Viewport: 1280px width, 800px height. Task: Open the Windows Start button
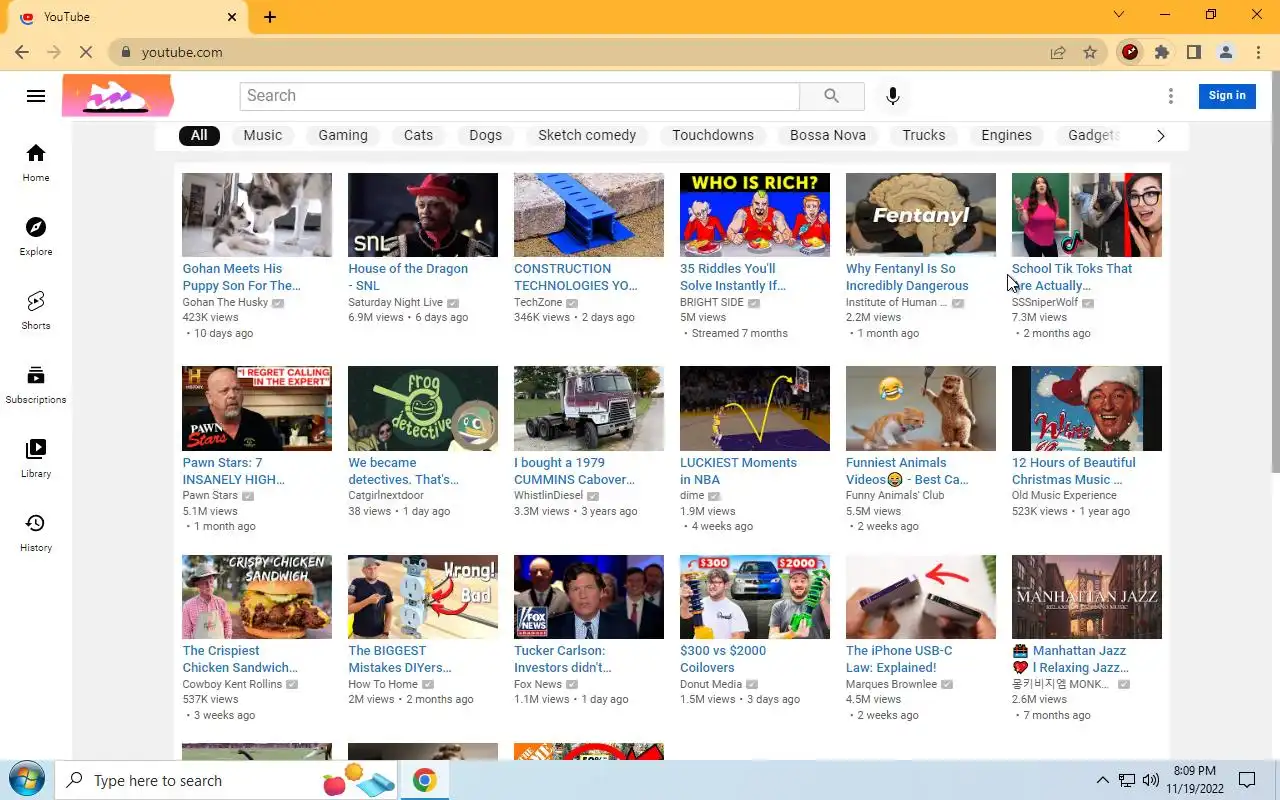point(26,780)
